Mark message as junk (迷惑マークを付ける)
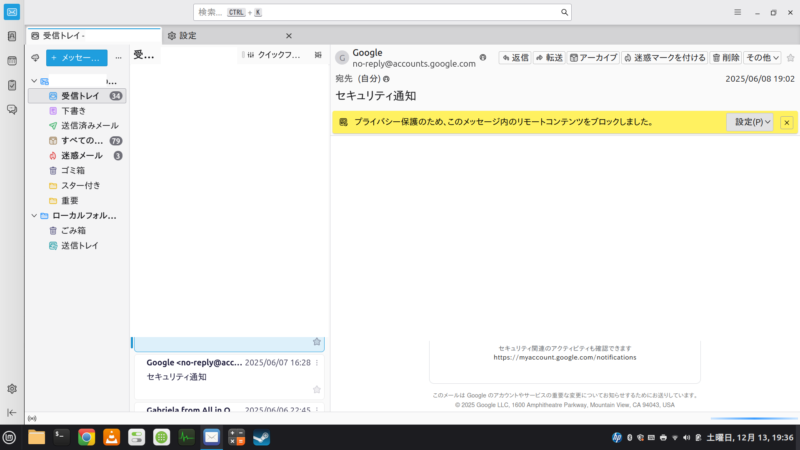This screenshot has width=800, height=450. (x=664, y=58)
